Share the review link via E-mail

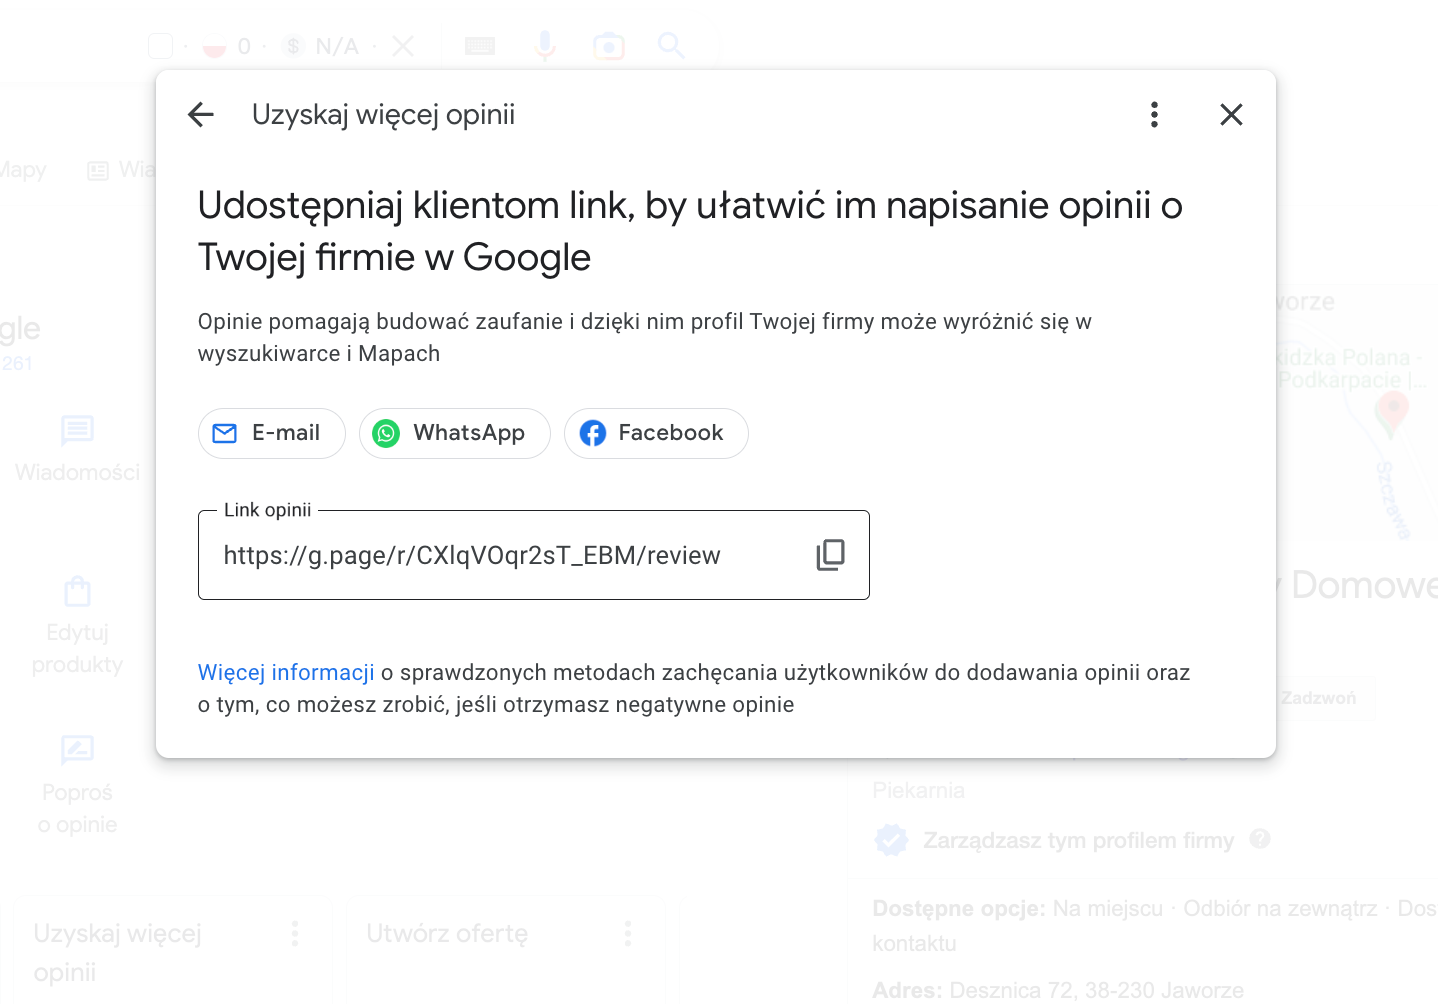271,433
